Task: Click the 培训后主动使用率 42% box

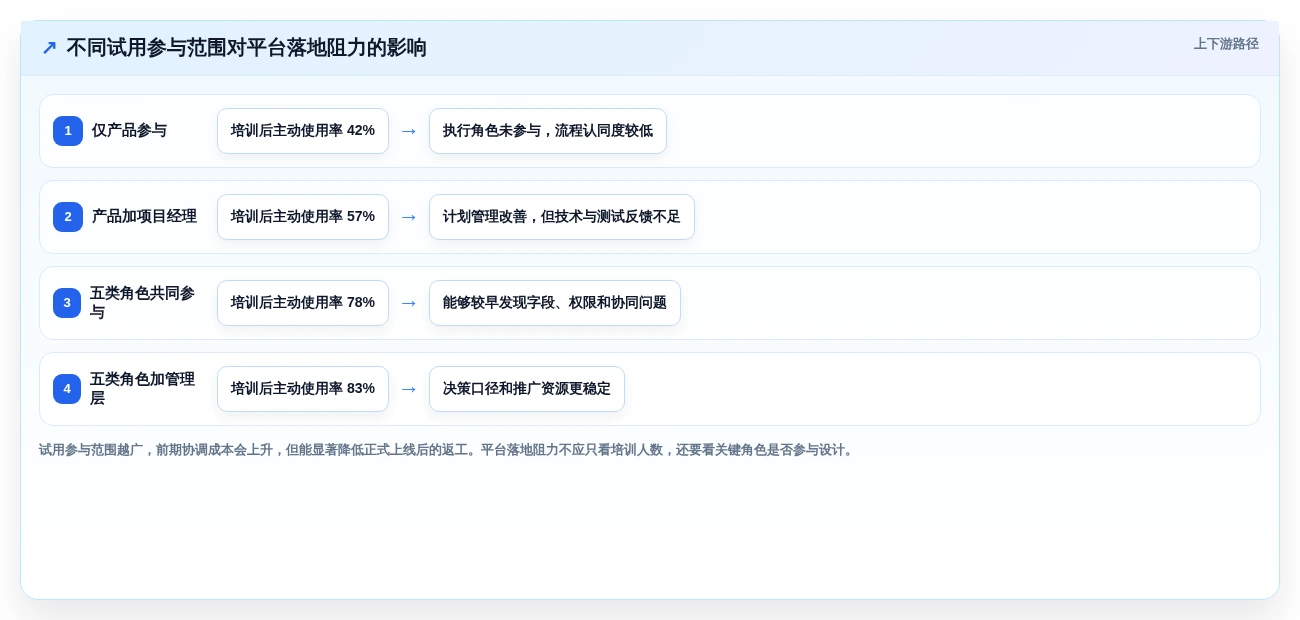Action: [x=303, y=131]
